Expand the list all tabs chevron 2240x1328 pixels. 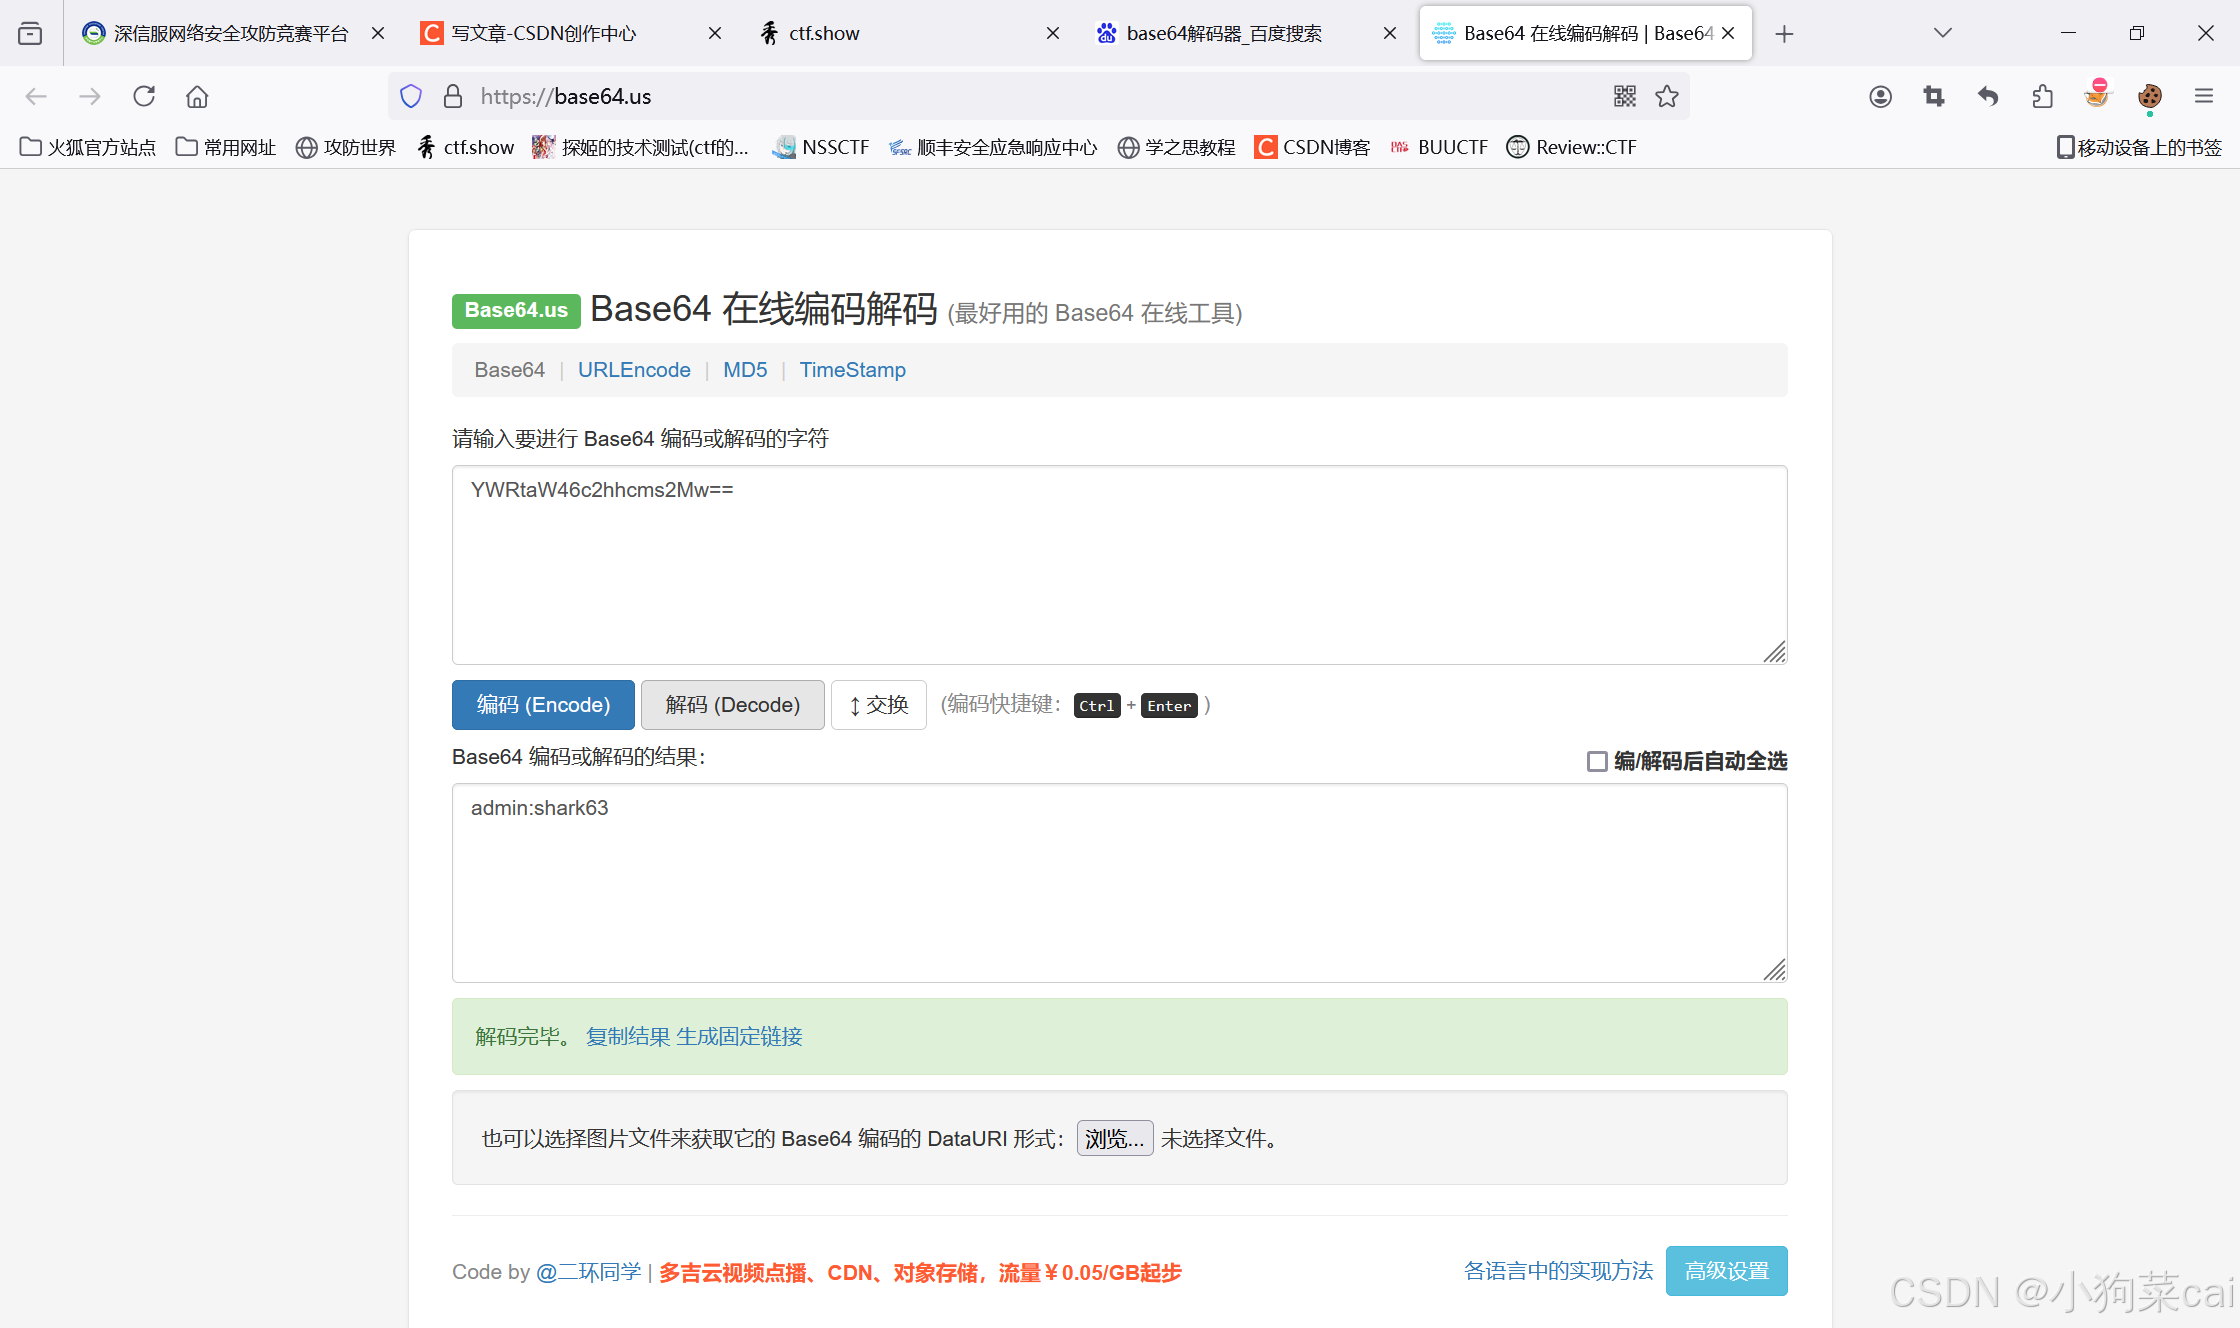coord(1942,33)
